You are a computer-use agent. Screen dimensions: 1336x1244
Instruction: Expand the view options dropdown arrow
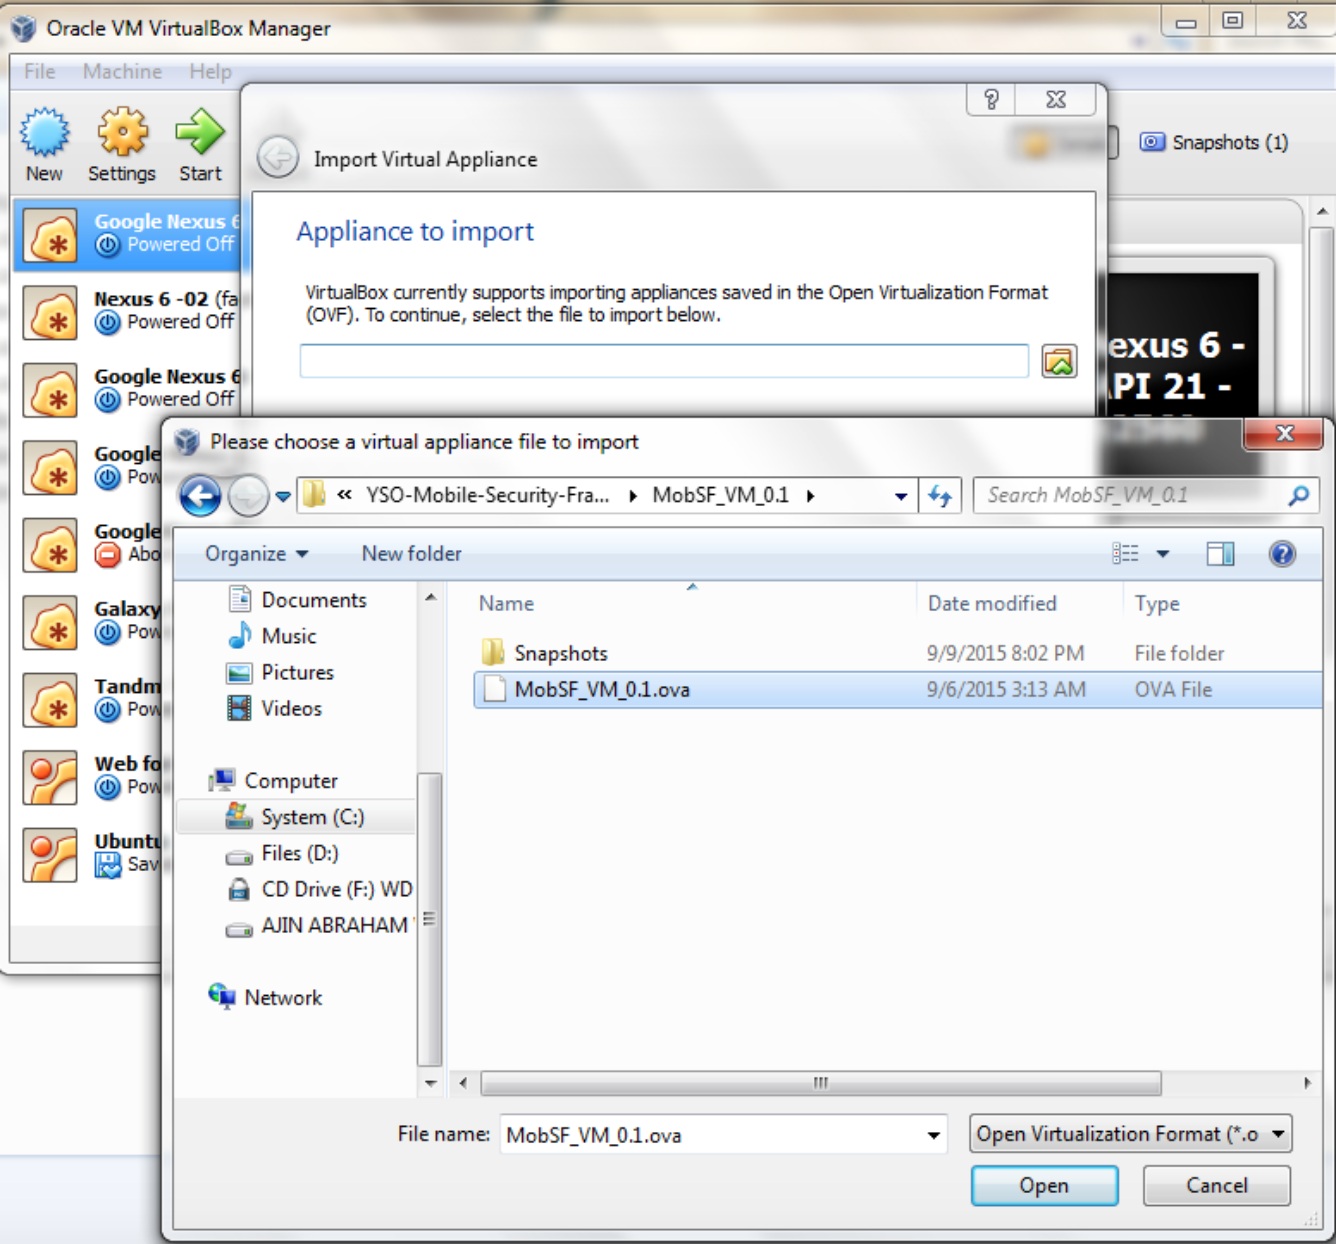tap(1163, 554)
